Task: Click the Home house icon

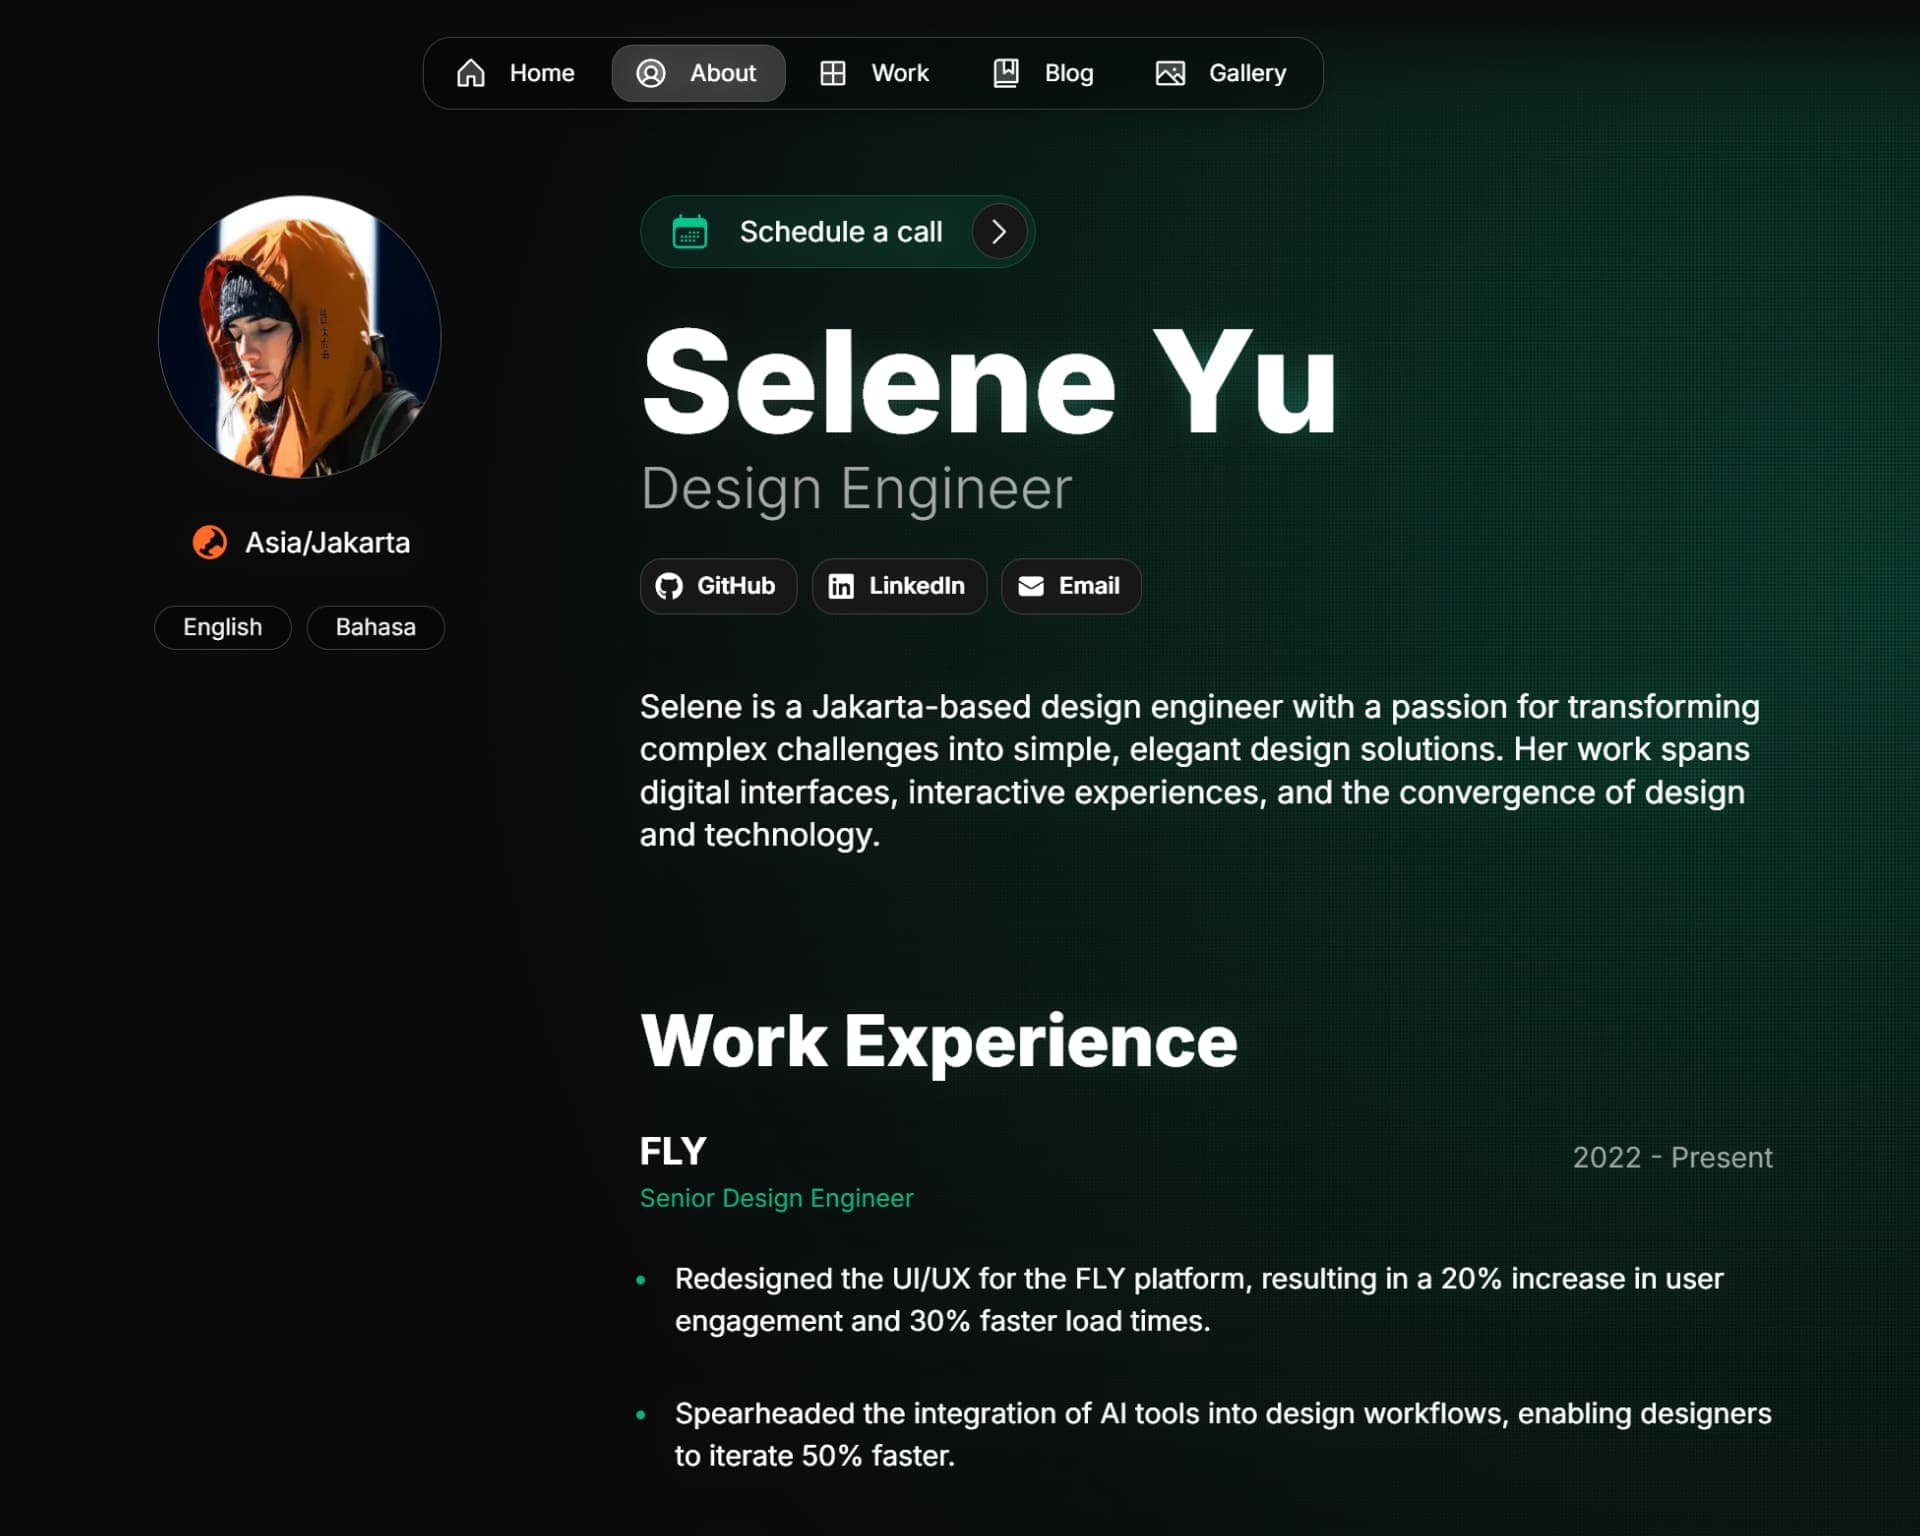Action: pyautogui.click(x=470, y=73)
